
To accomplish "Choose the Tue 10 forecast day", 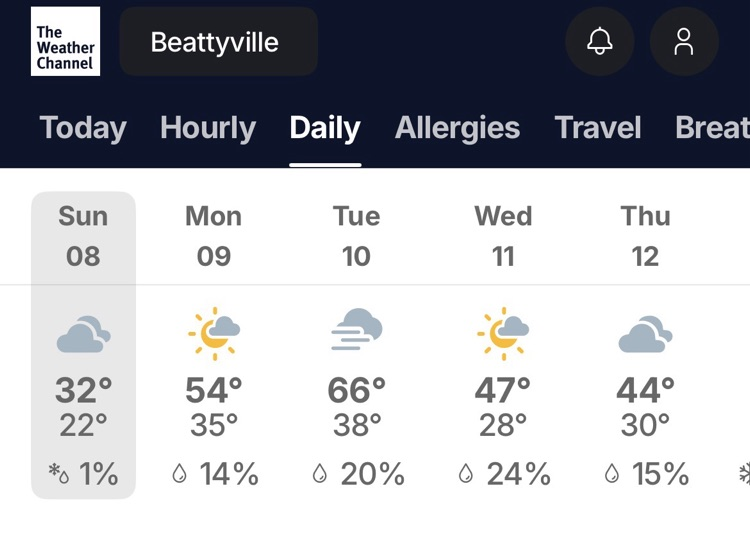I will [356, 237].
